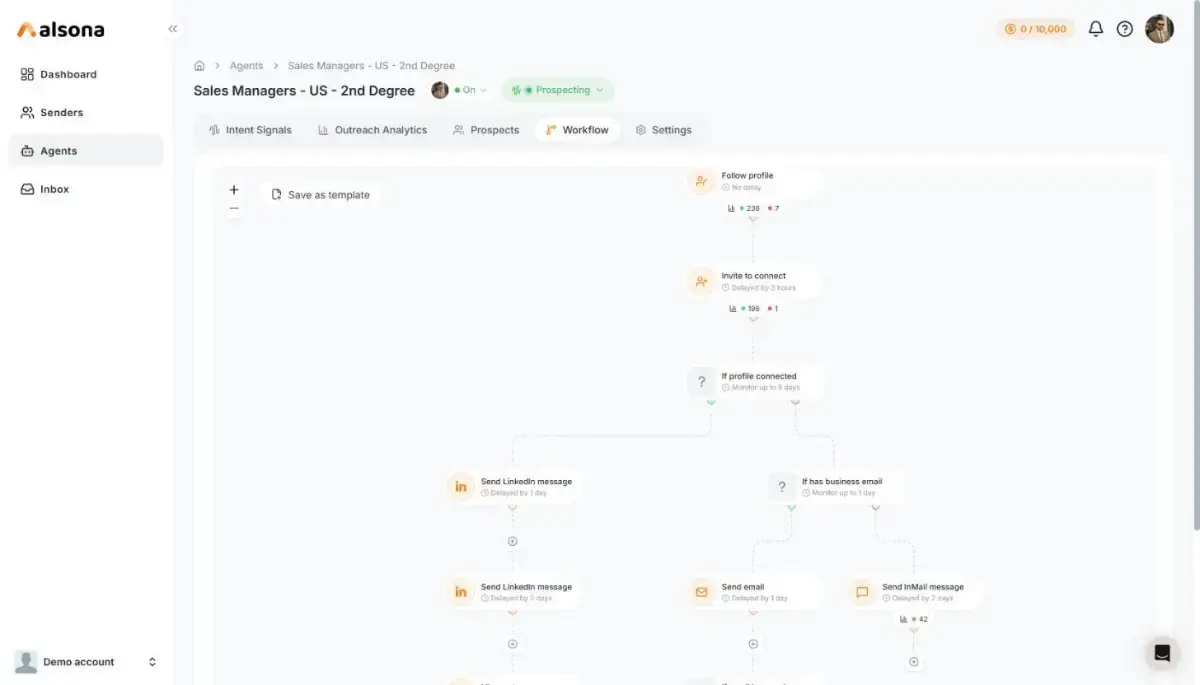Viewport: 1200px width, 685px height.
Task: Open the If has business email condition label
Action: 842,481
